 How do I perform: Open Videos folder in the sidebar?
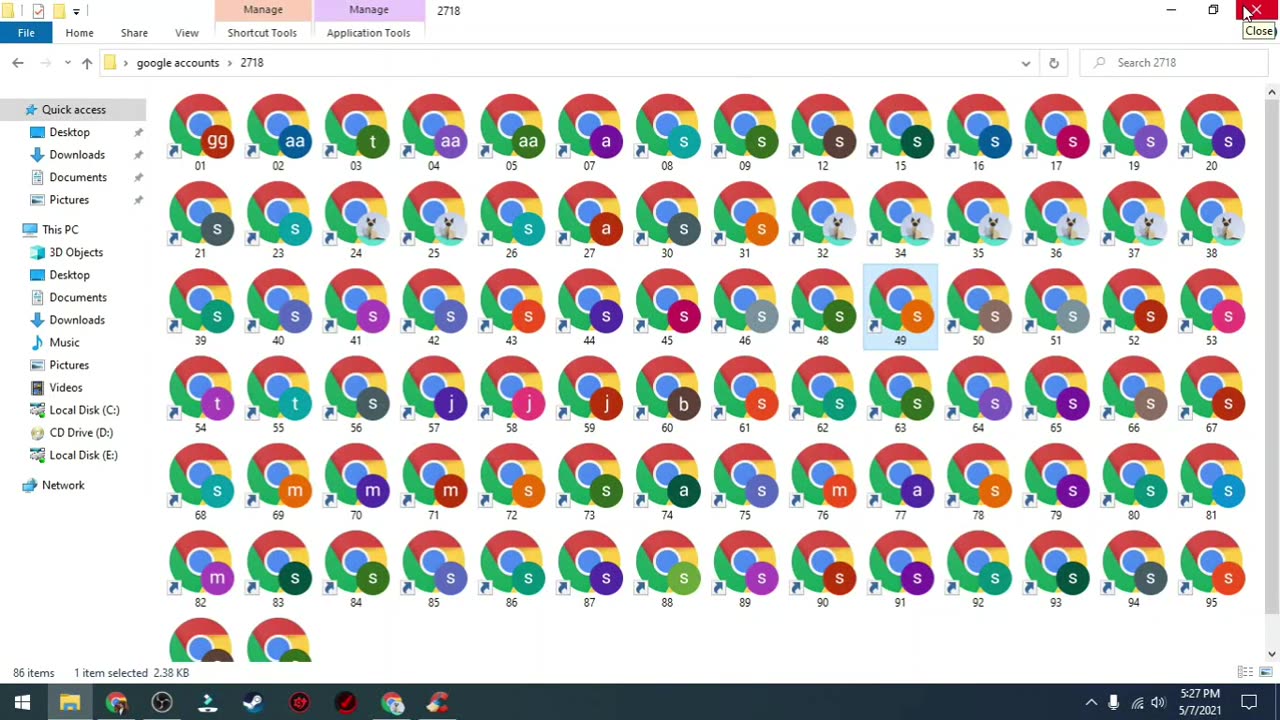pos(66,387)
